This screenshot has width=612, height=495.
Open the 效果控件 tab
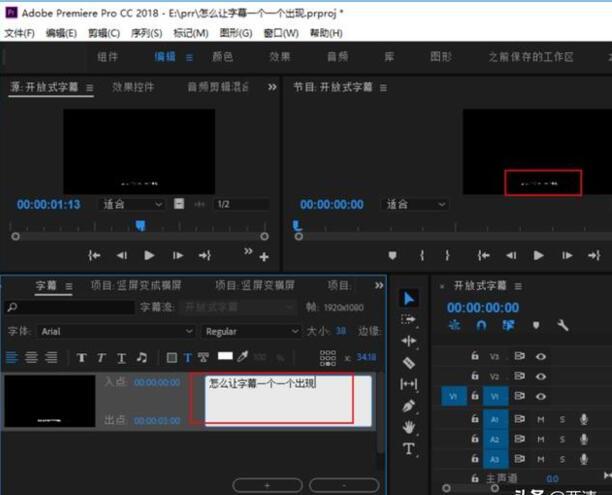tap(133, 87)
